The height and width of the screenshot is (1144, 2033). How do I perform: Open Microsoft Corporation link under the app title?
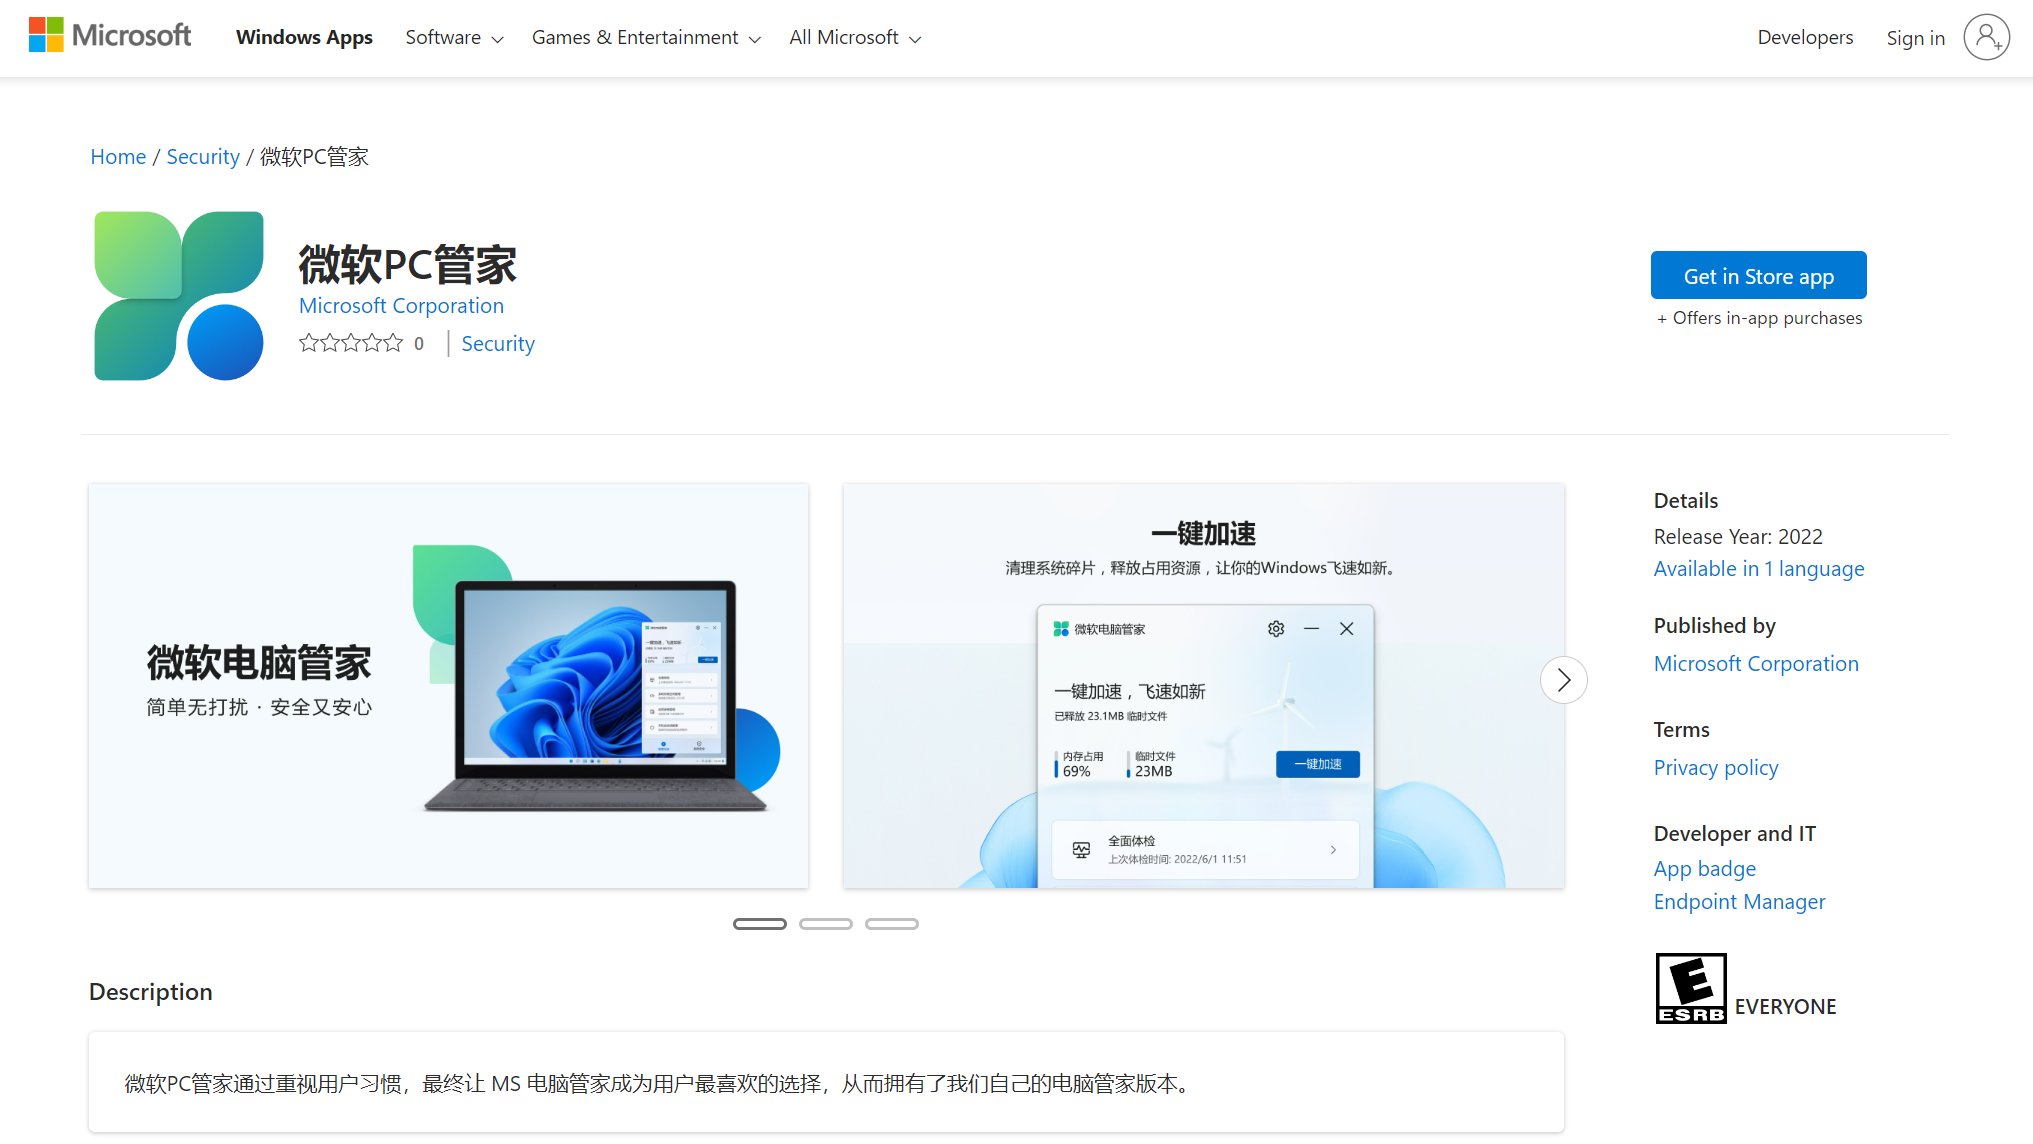pos(401,306)
